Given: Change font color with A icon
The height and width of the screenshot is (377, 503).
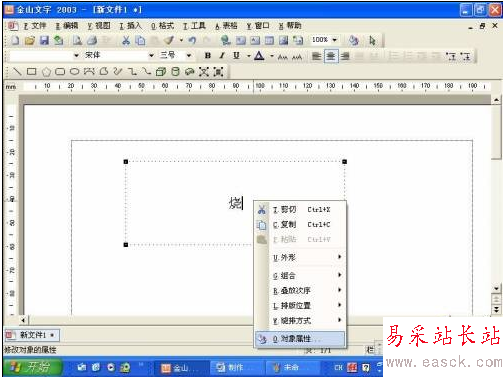Looking at the screenshot, I should [x=259, y=56].
